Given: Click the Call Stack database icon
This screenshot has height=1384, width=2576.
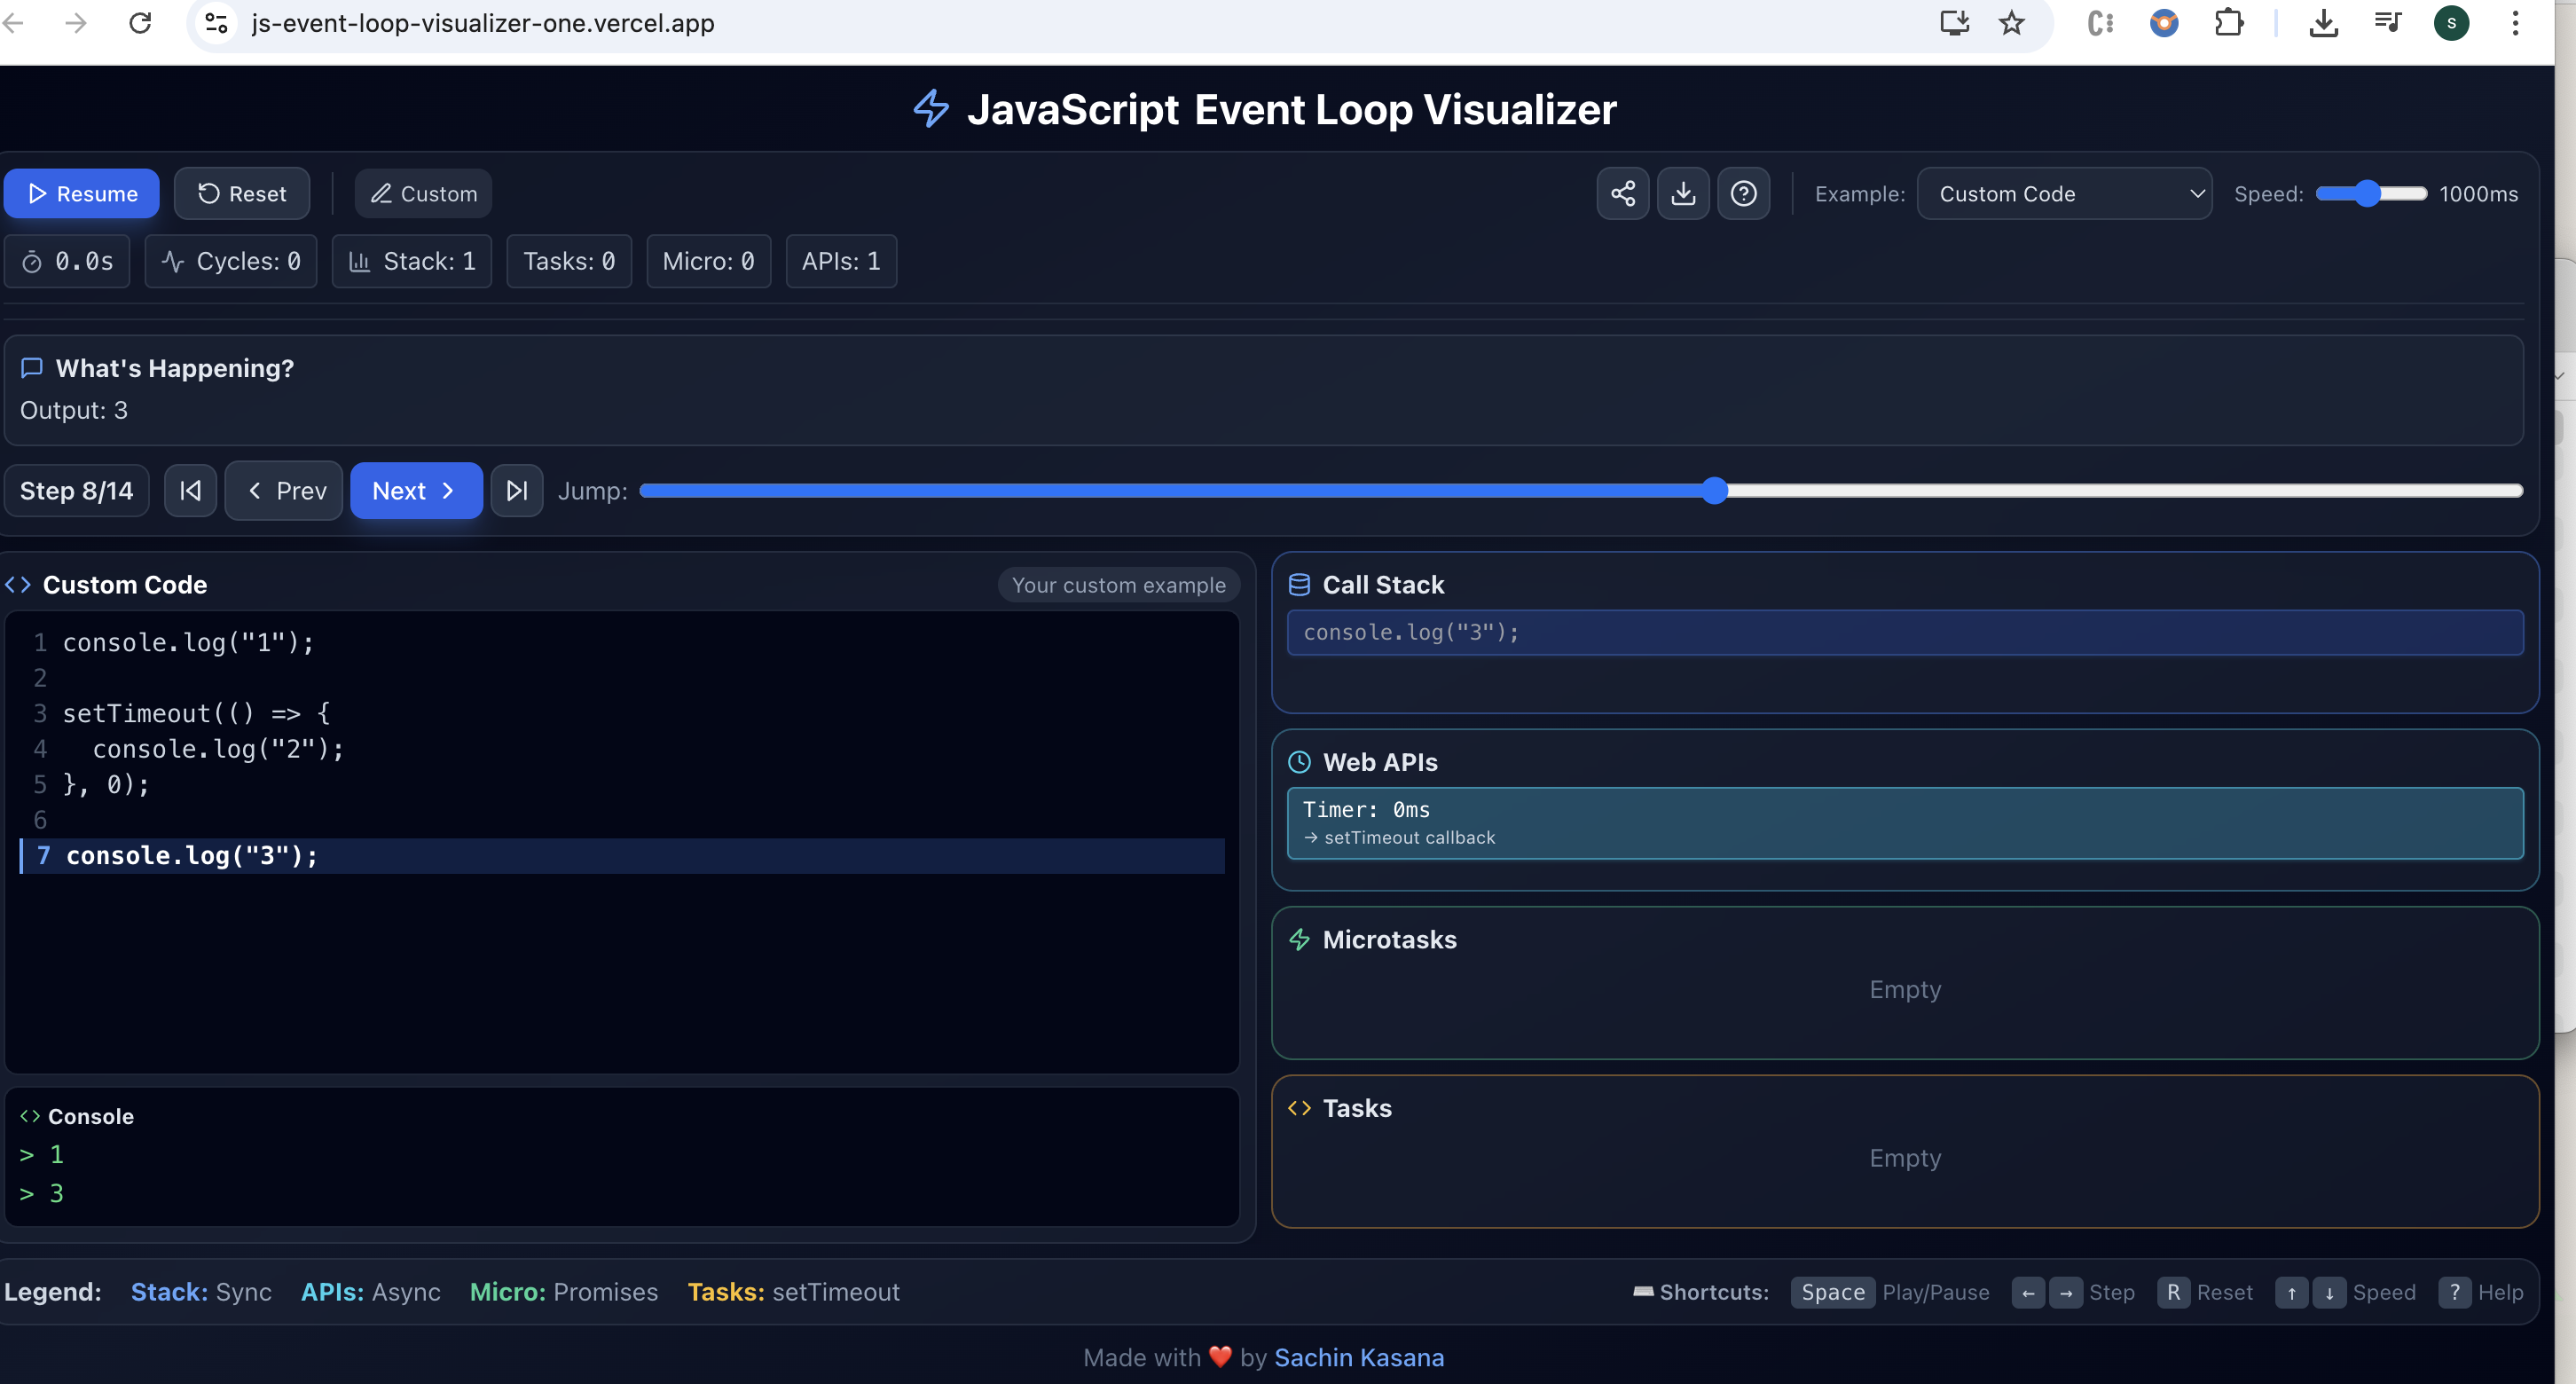Looking at the screenshot, I should 1299,584.
